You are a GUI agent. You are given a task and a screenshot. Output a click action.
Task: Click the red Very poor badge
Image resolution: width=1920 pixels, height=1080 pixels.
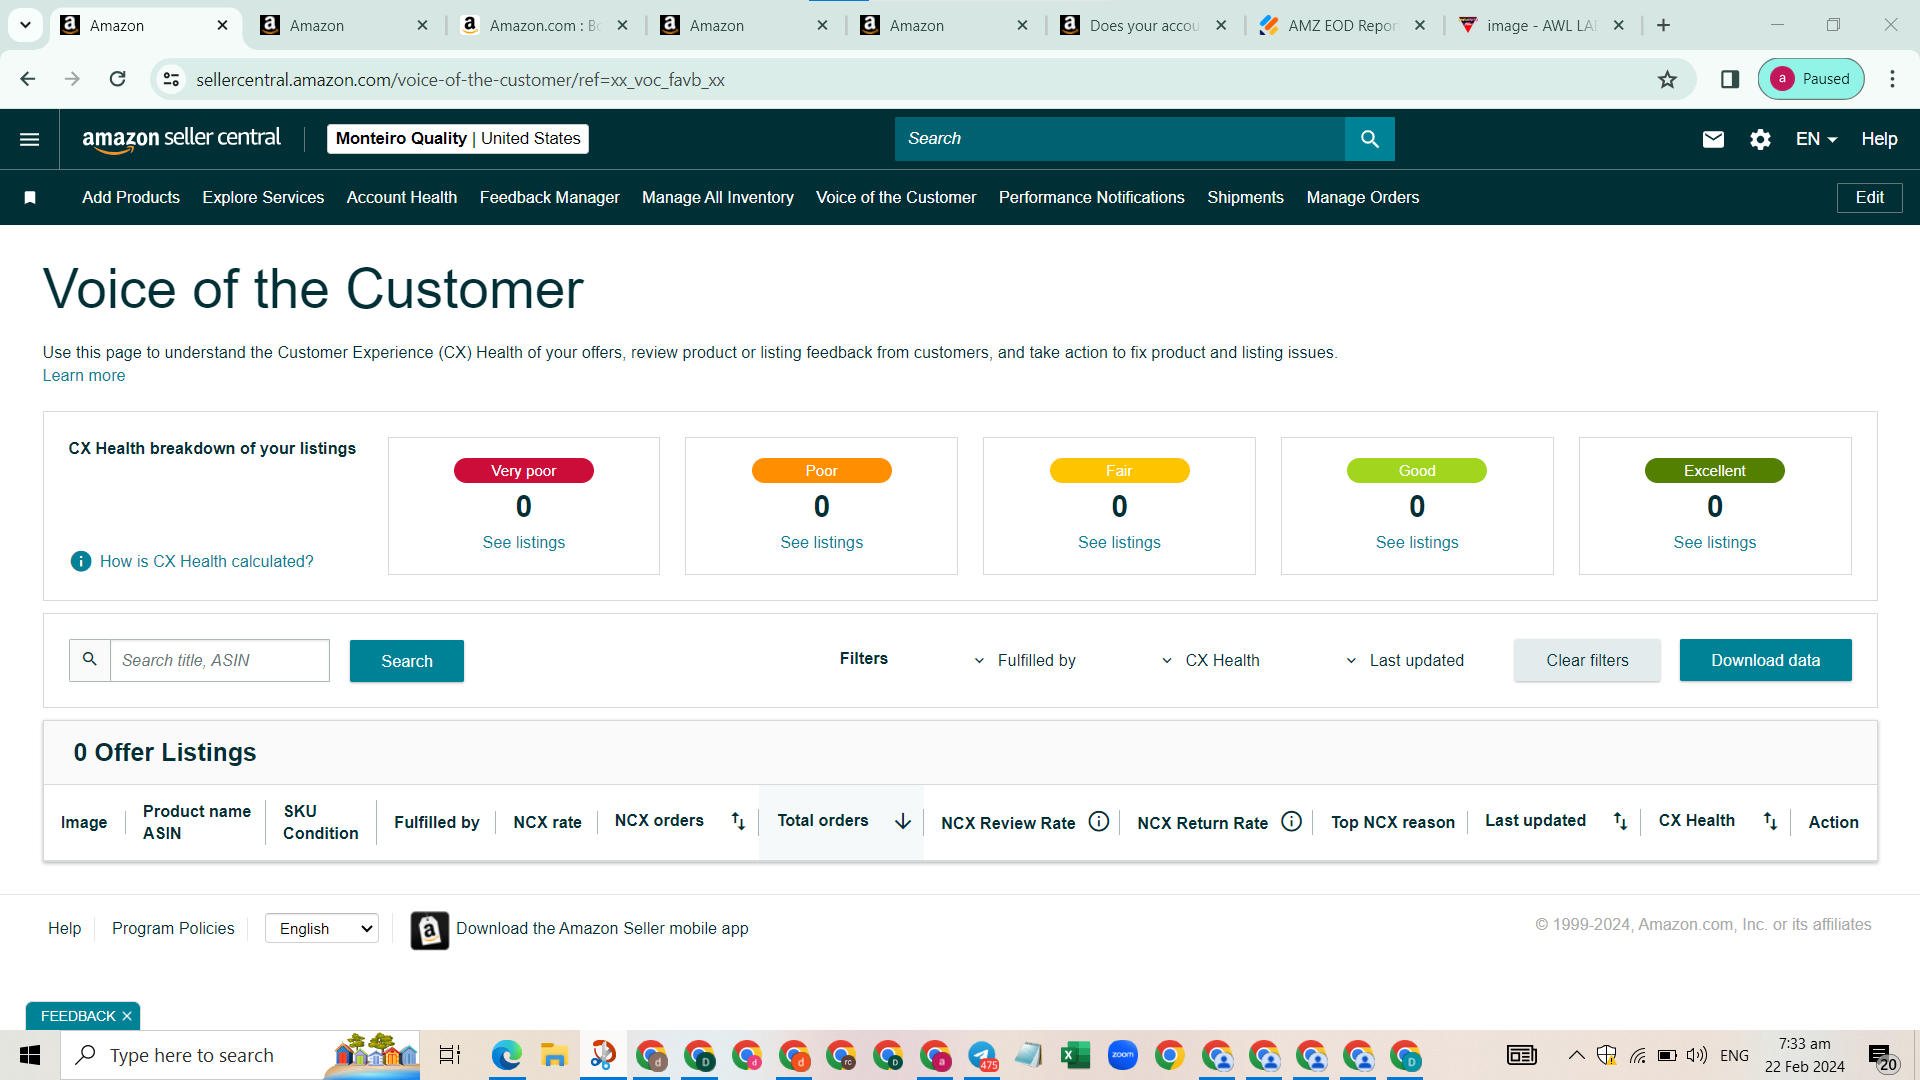(x=524, y=471)
